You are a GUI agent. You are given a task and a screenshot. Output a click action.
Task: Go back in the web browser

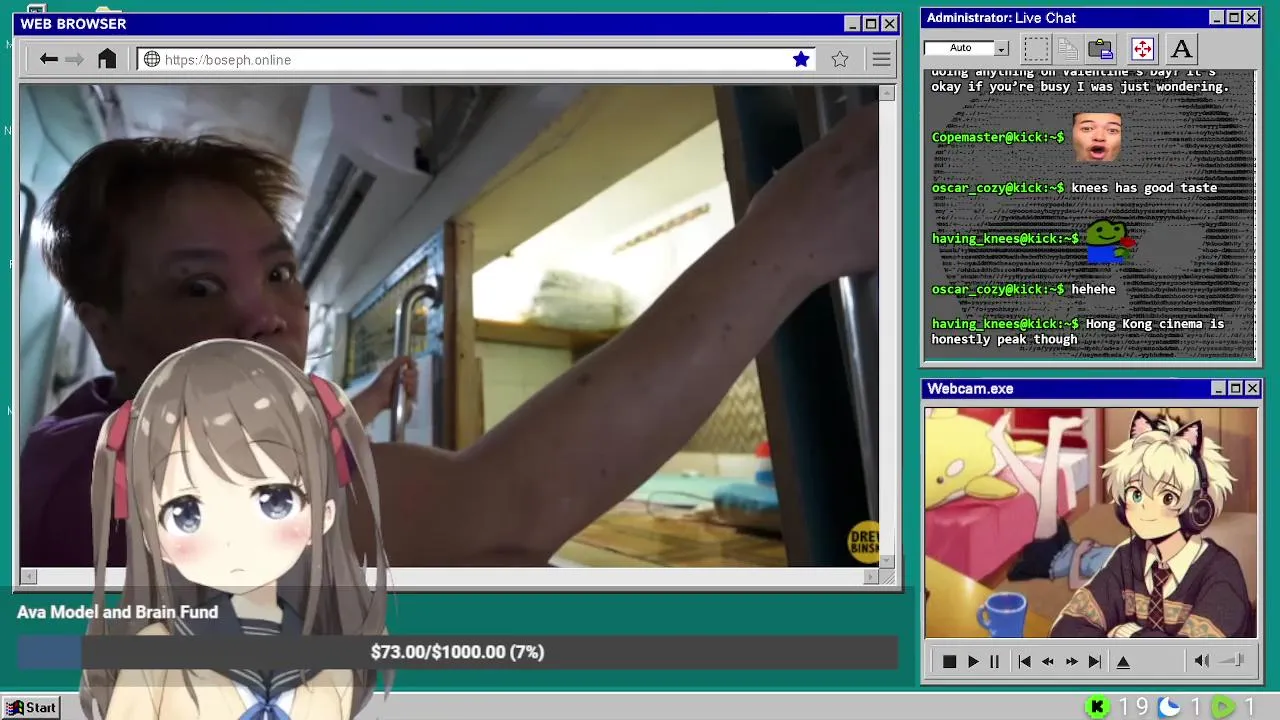pyautogui.click(x=49, y=59)
